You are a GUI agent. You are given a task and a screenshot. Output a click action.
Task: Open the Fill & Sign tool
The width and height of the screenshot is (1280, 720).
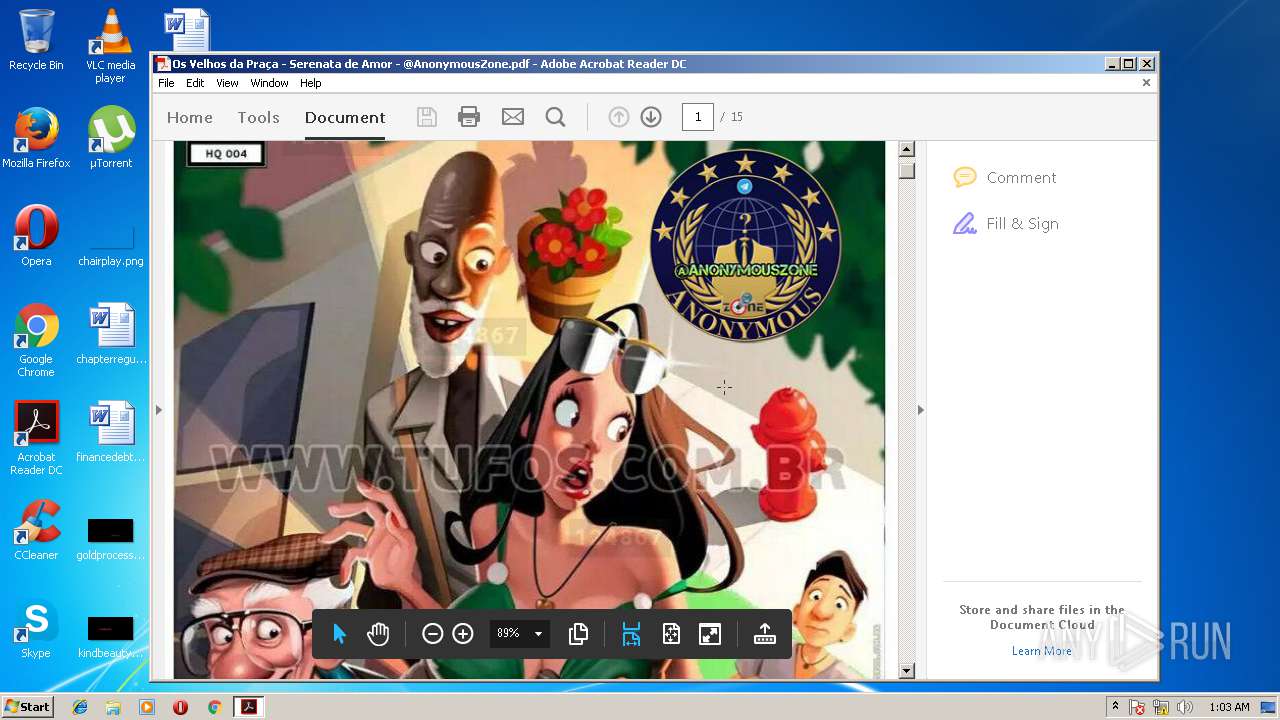[x=1006, y=223]
